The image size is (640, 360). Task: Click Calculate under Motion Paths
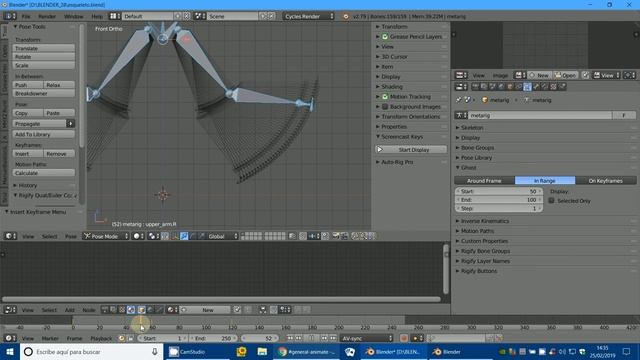click(44, 173)
